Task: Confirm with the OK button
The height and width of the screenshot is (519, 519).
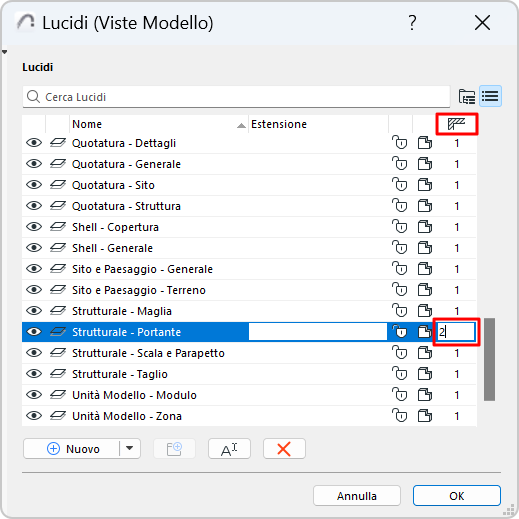Action: click(457, 496)
